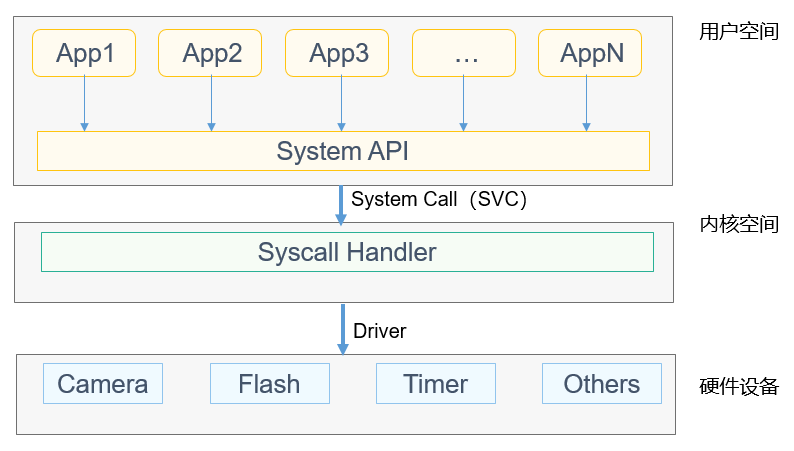This screenshot has width=794, height=451.
Task: Select the Camera hardware box
Action: (103, 384)
